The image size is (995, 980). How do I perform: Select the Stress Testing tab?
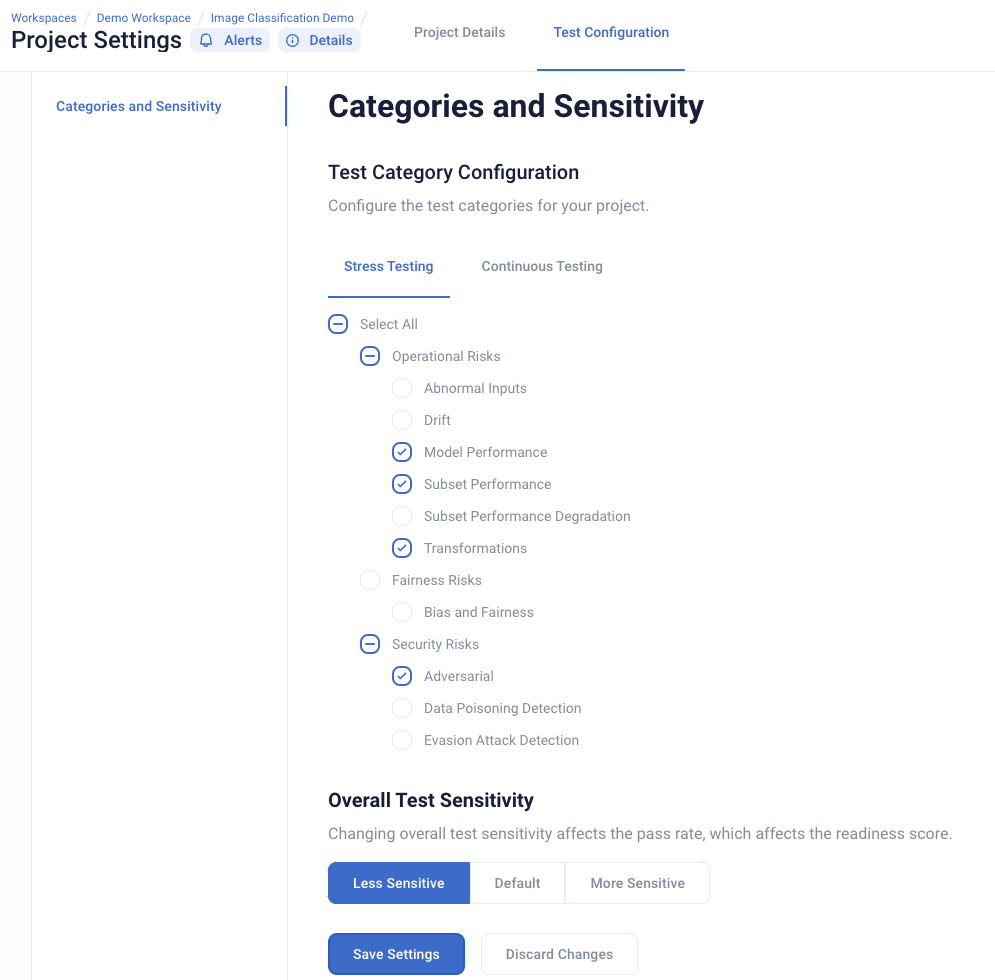pos(388,266)
